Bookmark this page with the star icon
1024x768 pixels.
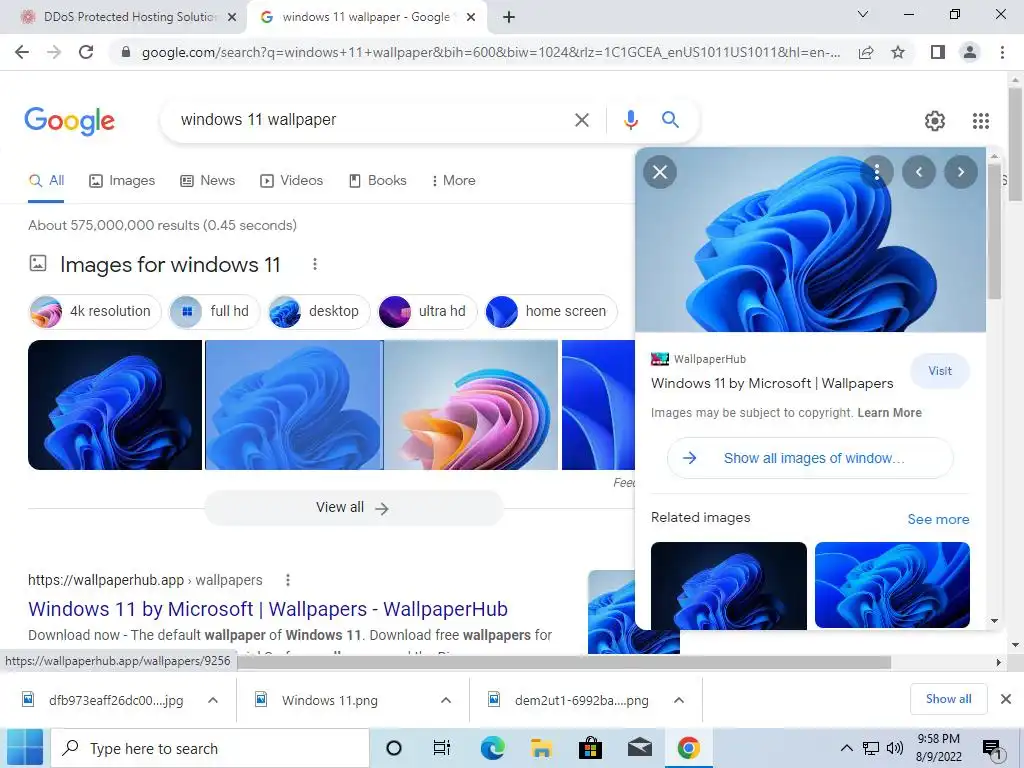898,52
